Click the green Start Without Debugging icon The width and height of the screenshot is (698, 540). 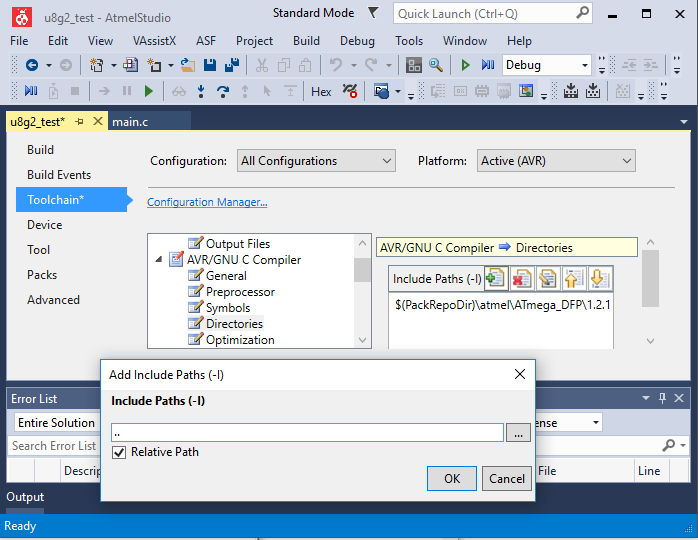465,65
